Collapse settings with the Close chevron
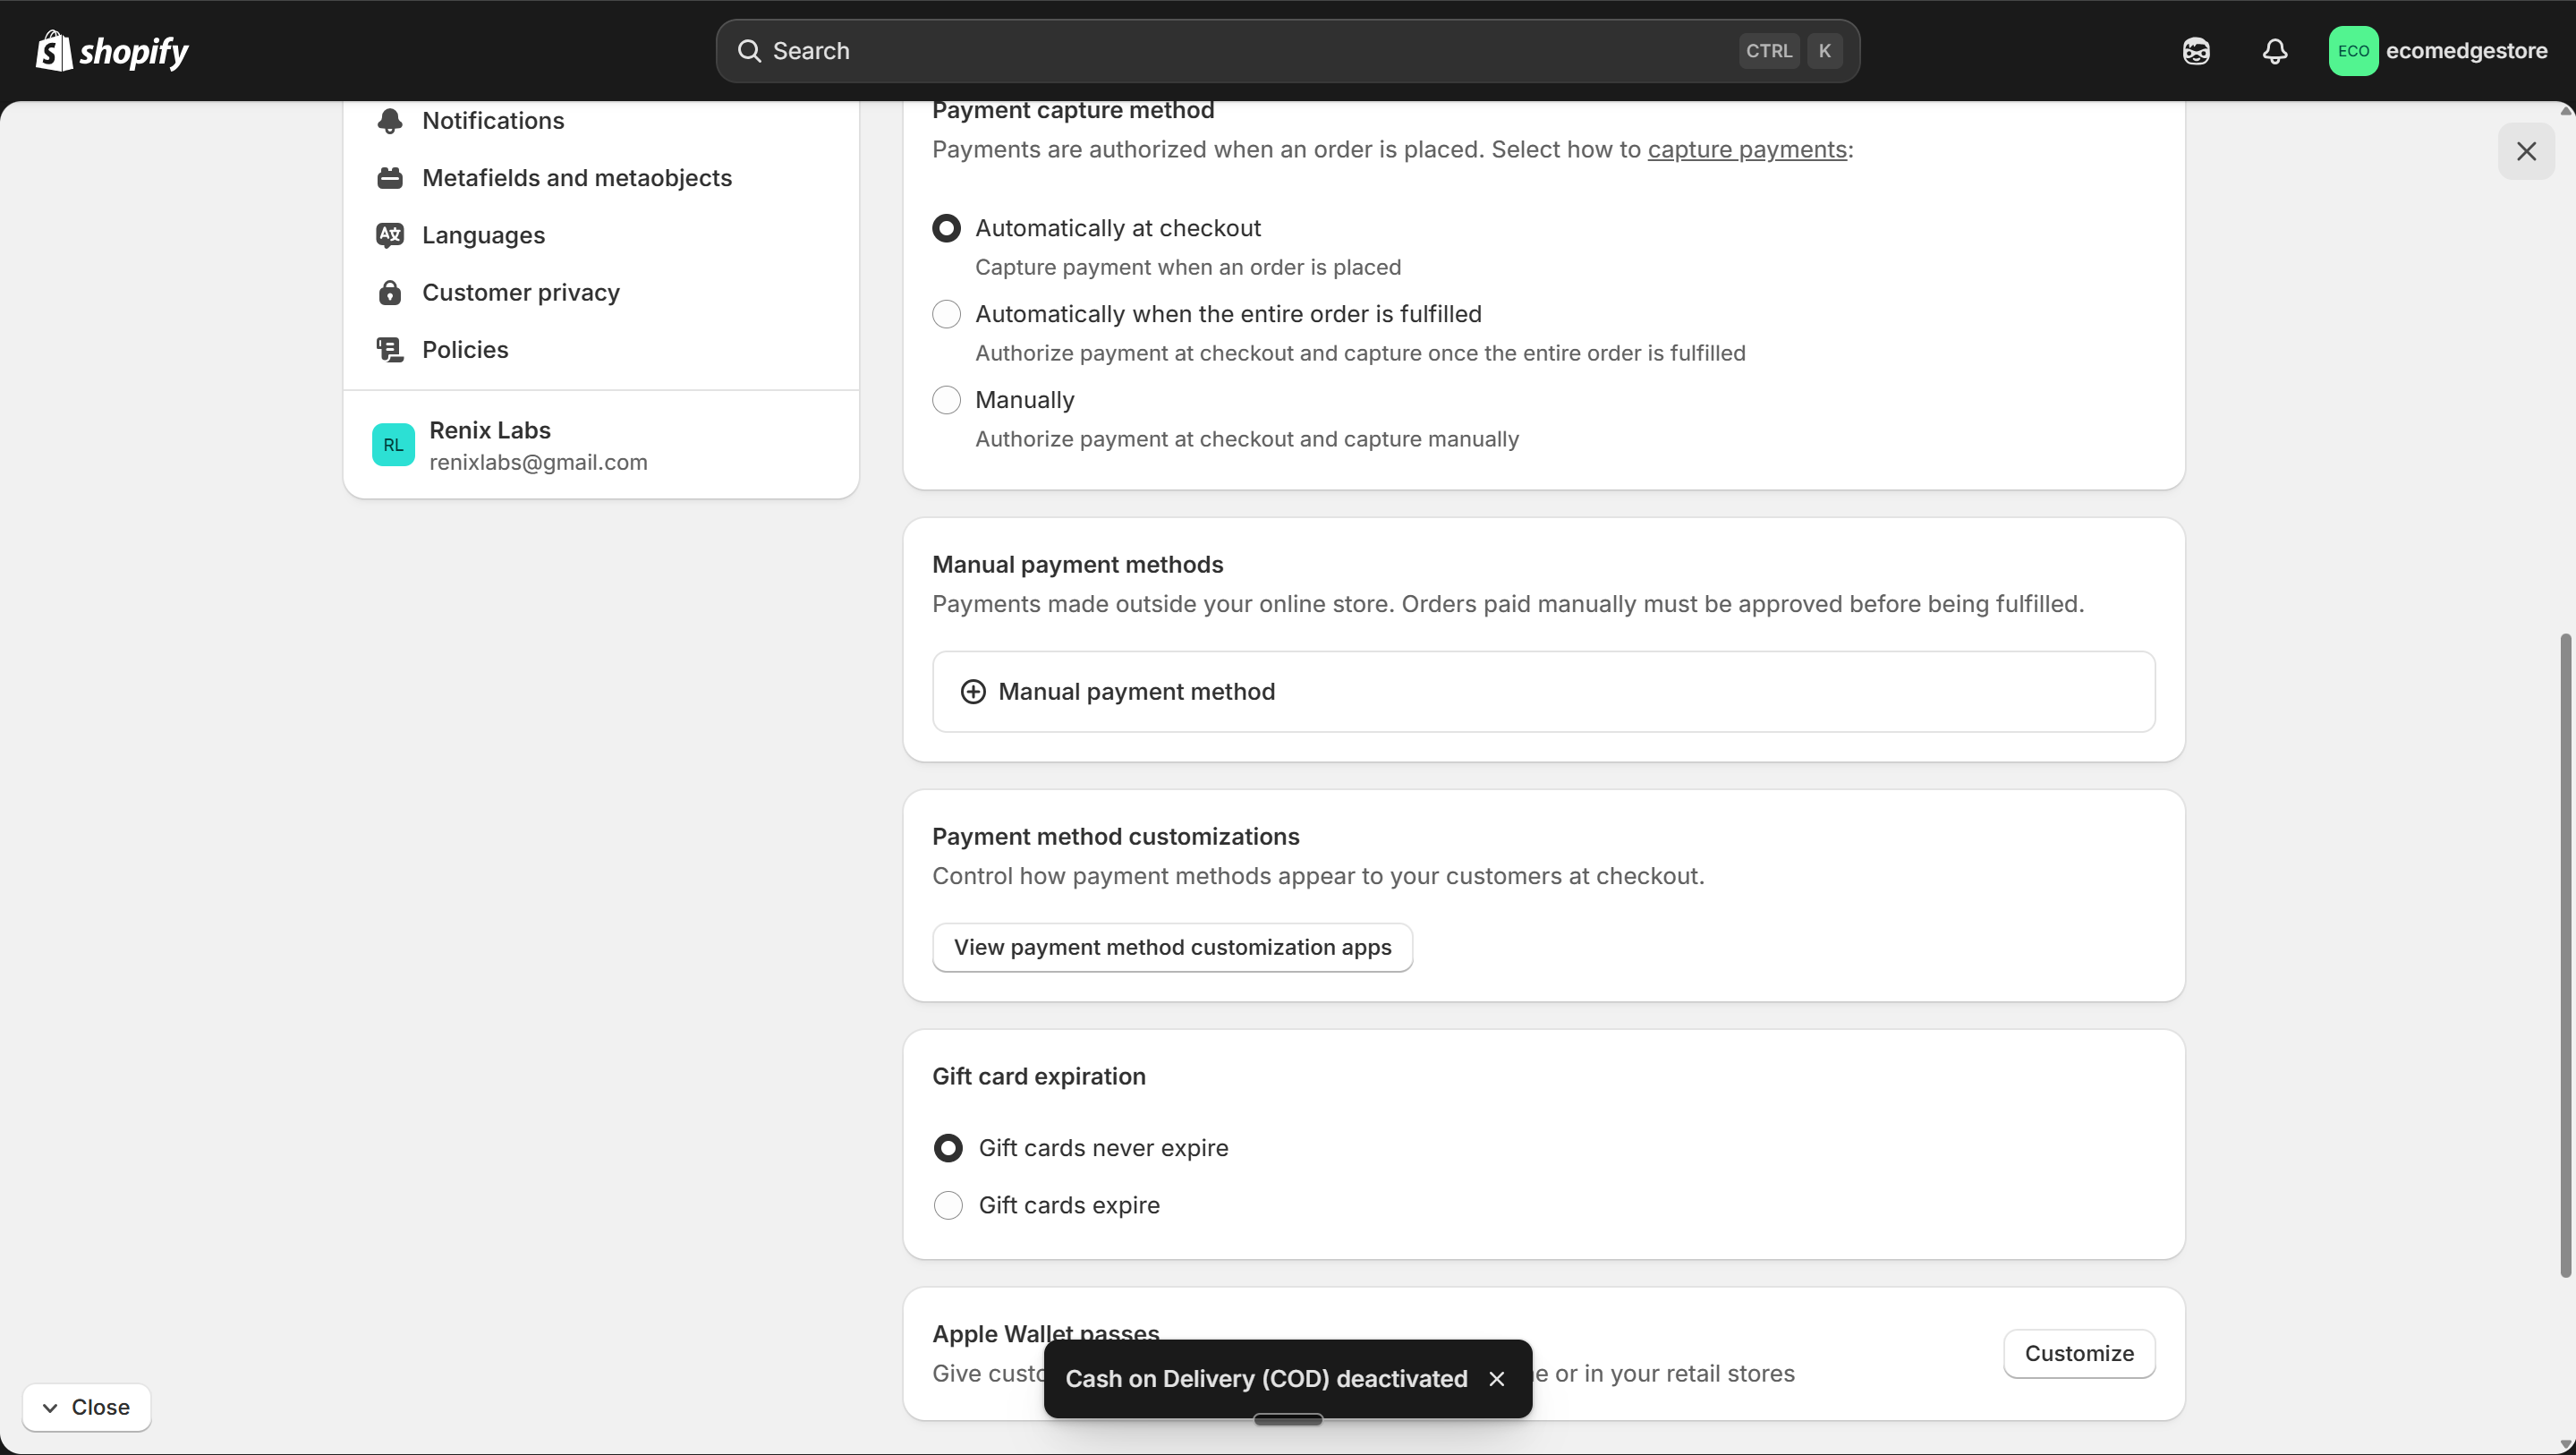 coord(87,1407)
